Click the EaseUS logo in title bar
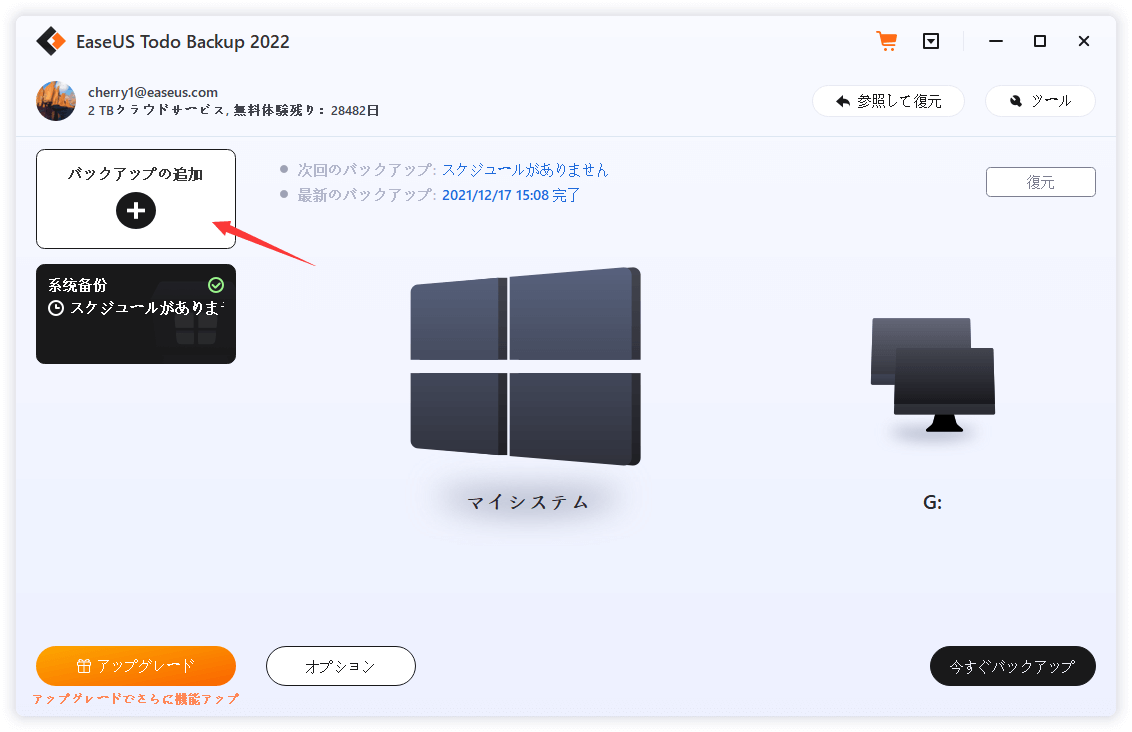This screenshot has width=1132, height=732. (x=51, y=41)
